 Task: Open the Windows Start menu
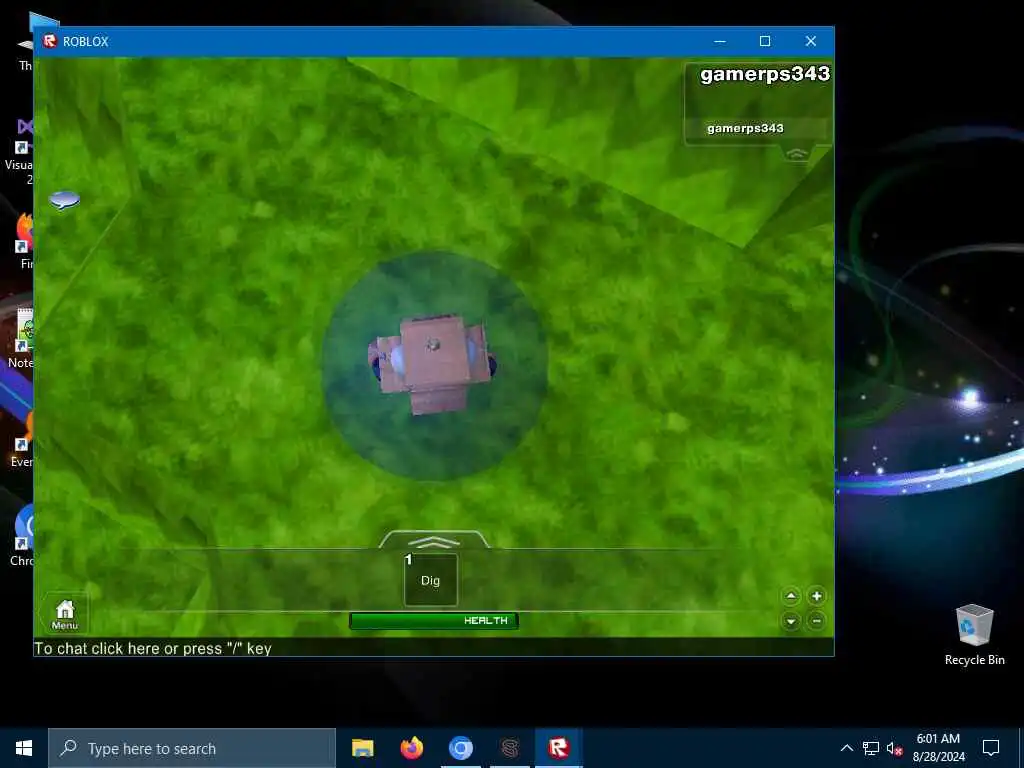click(24, 748)
